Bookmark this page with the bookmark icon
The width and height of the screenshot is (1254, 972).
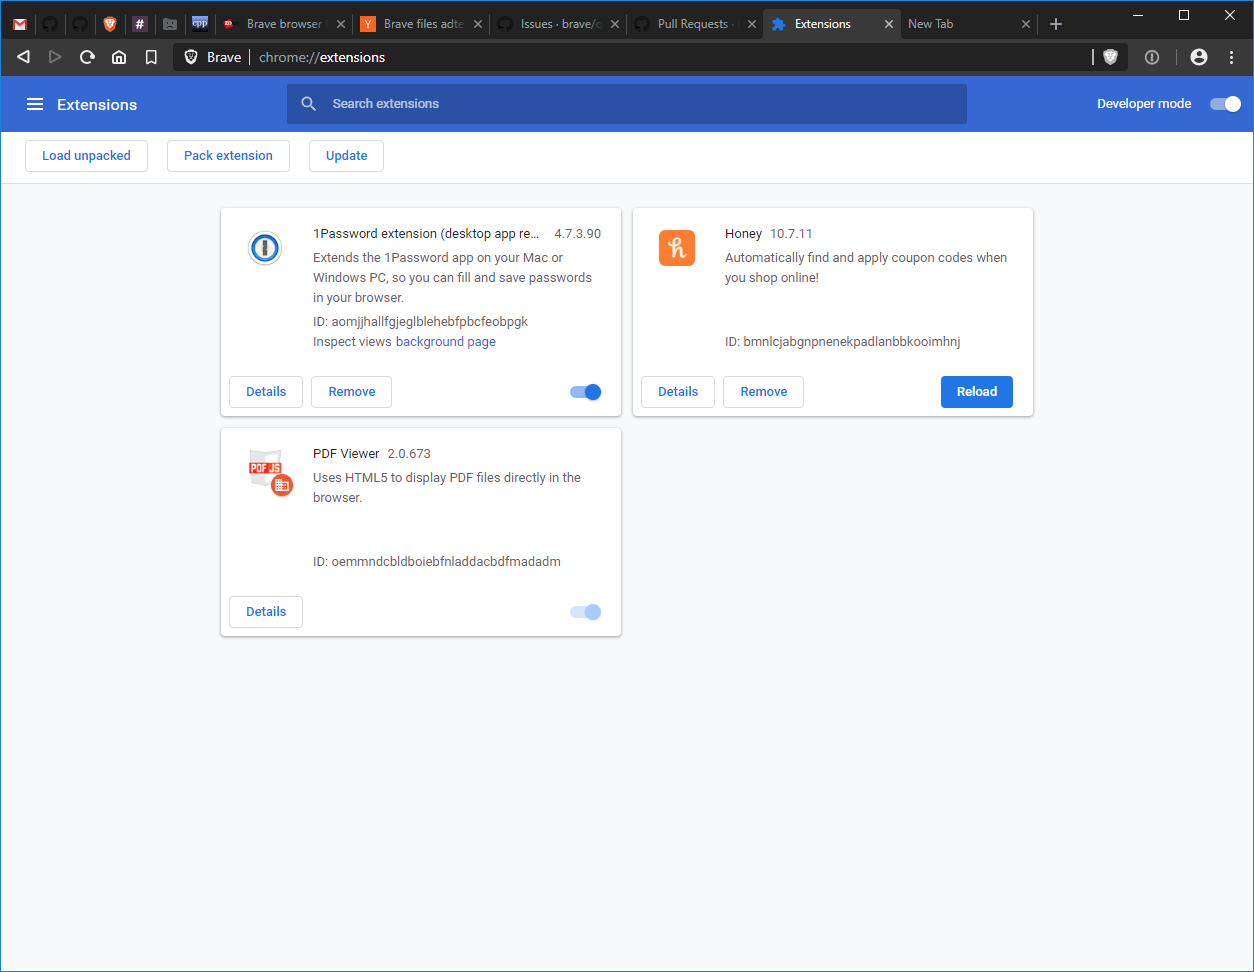[x=151, y=57]
